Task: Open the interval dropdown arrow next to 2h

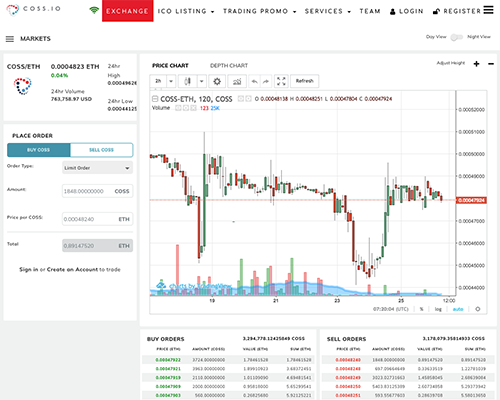Action: pyautogui.click(x=171, y=81)
